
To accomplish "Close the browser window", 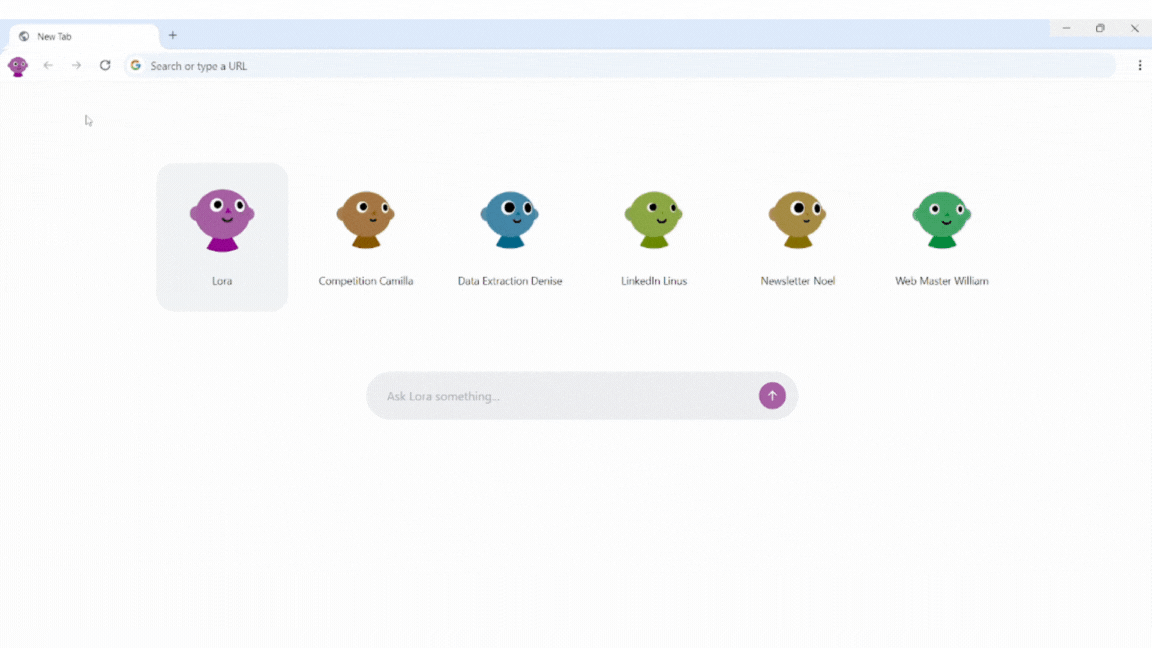I will pyautogui.click(x=1136, y=28).
